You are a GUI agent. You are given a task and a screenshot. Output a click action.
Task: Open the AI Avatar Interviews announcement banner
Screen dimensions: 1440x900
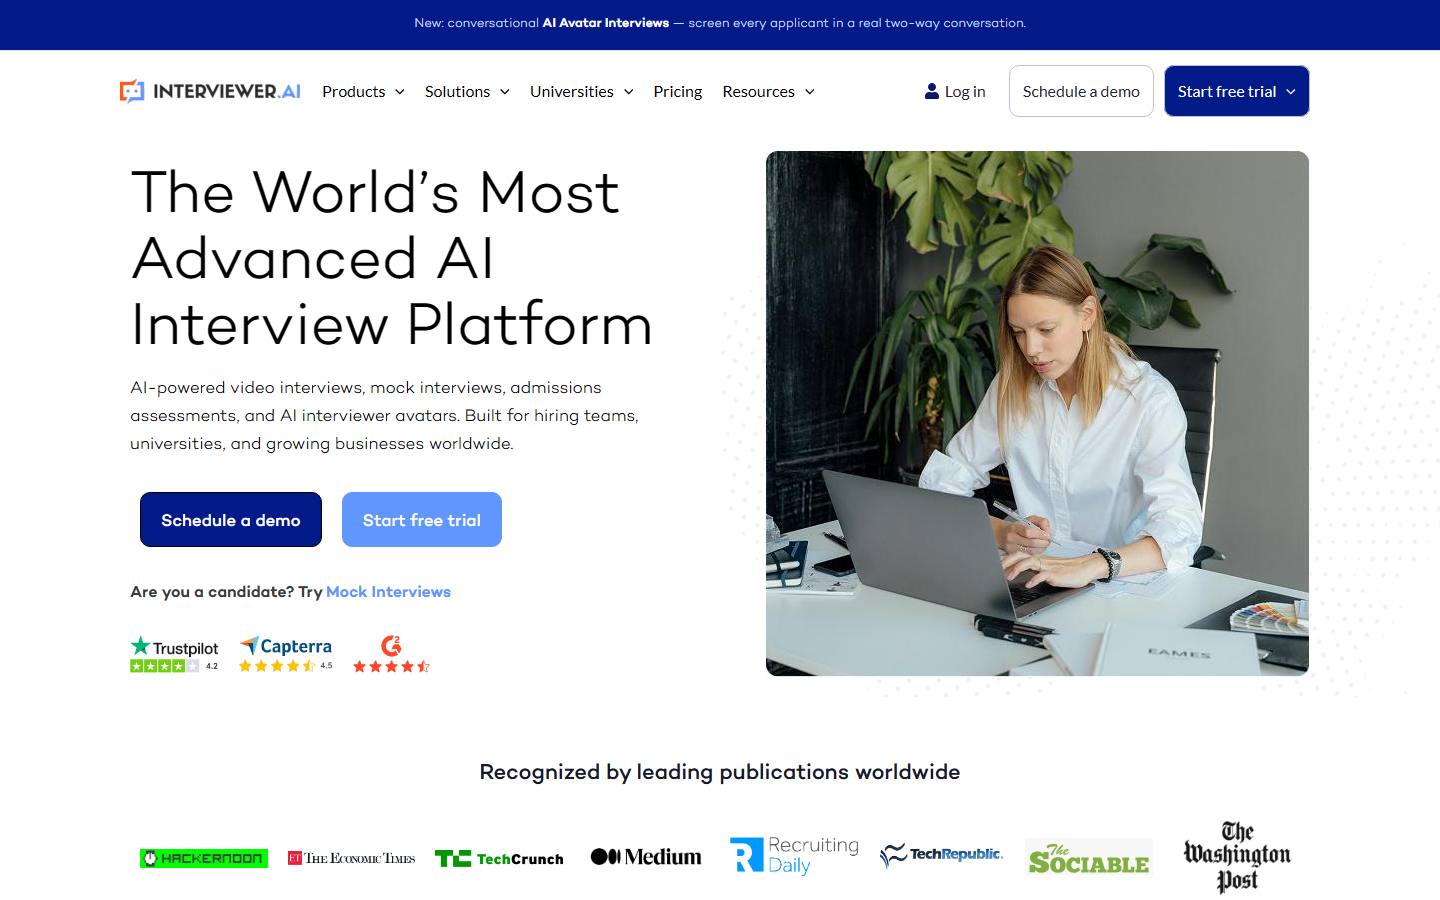pyautogui.click(x=720, y=23)
